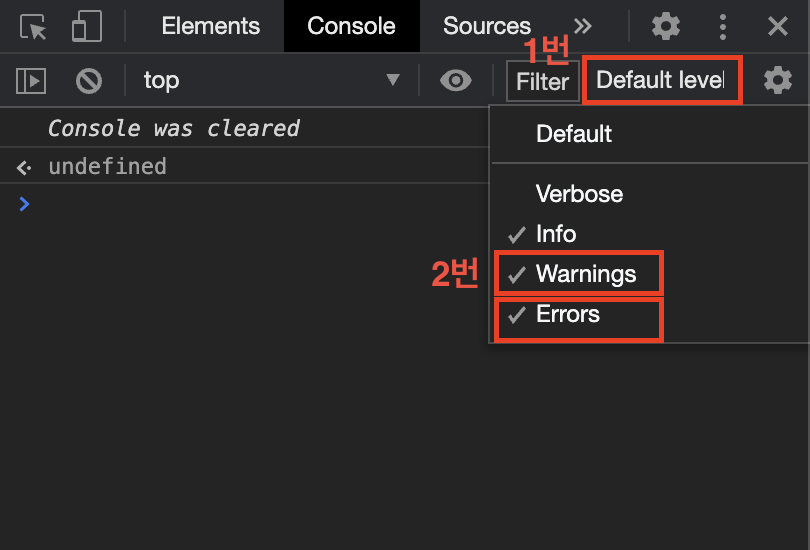Clear the console with the ban icon
The height and width of the screenshot is (550, 810).
coord(89,81)
